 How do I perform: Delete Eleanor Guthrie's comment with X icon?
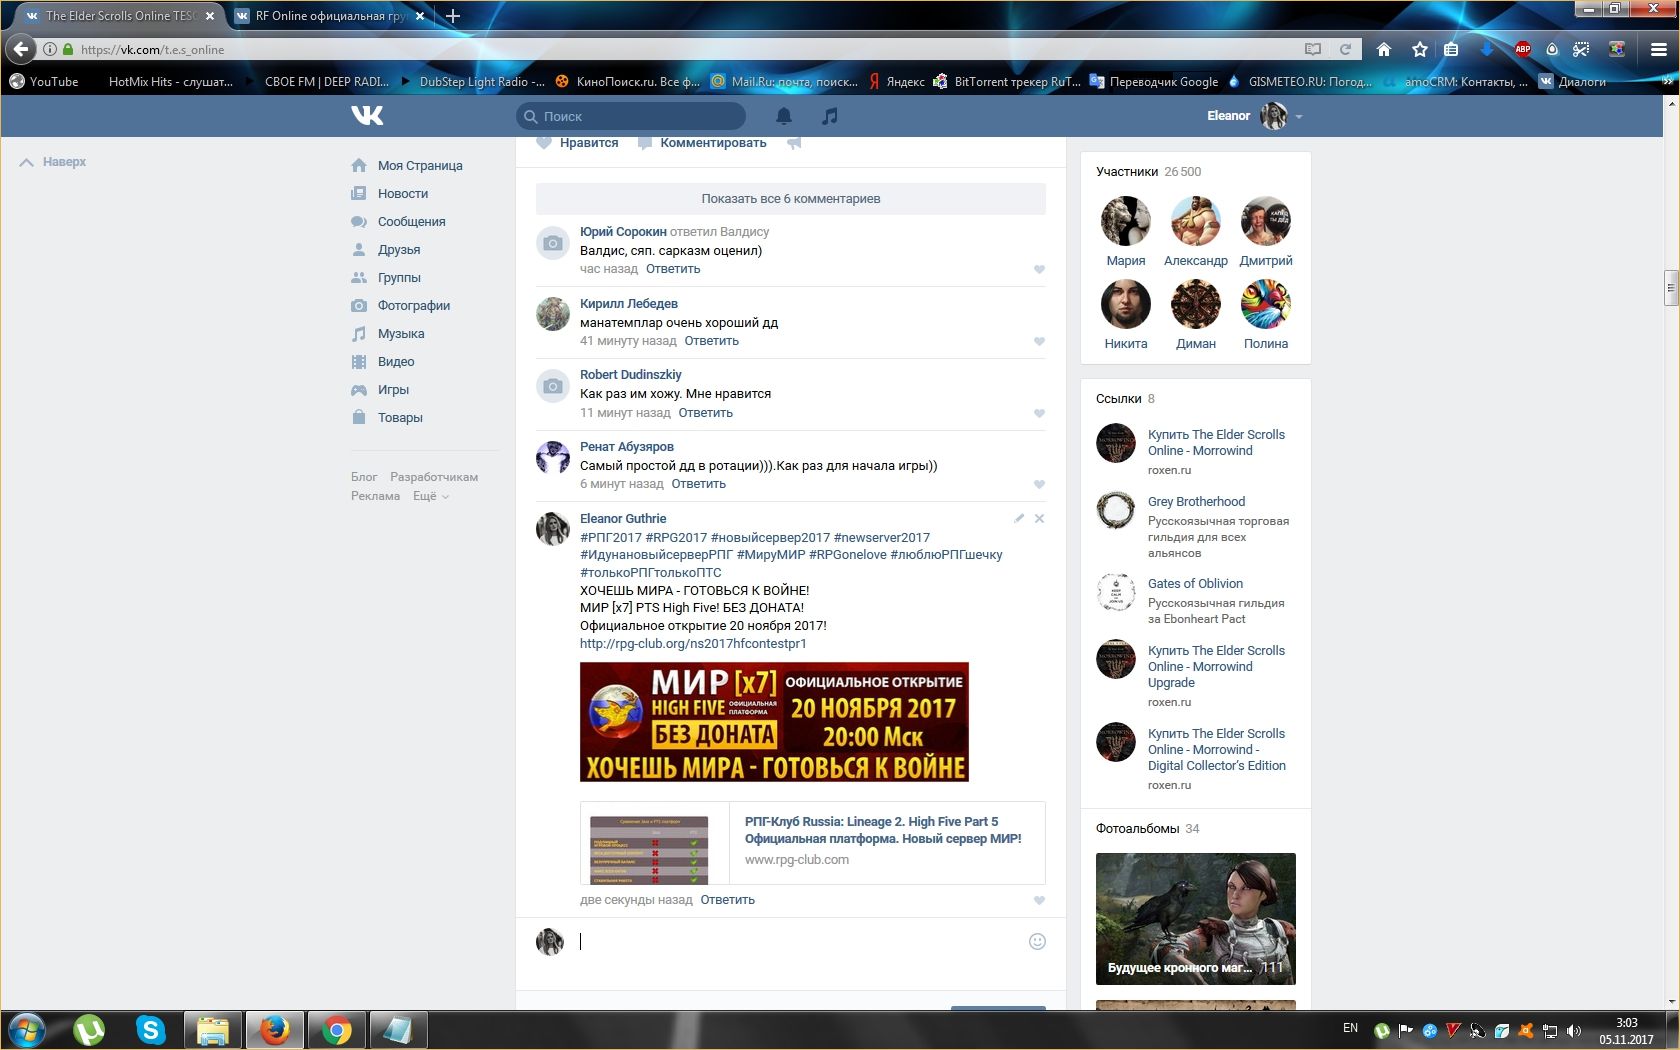point(1039,518)
